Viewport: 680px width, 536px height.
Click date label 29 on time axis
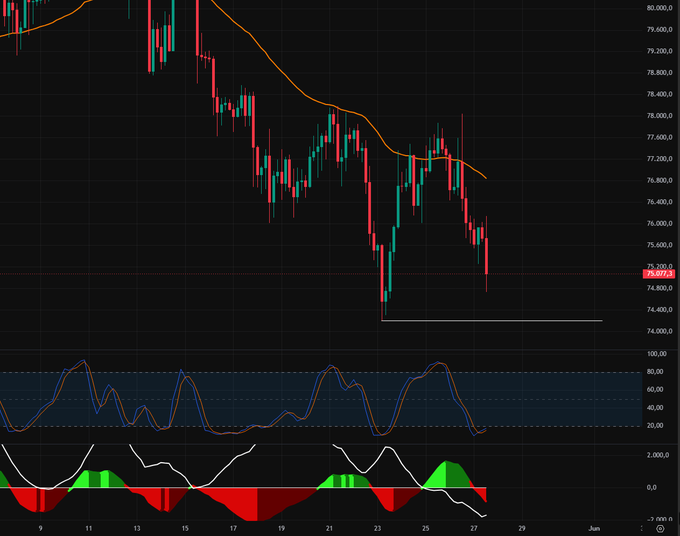[522, 528]
